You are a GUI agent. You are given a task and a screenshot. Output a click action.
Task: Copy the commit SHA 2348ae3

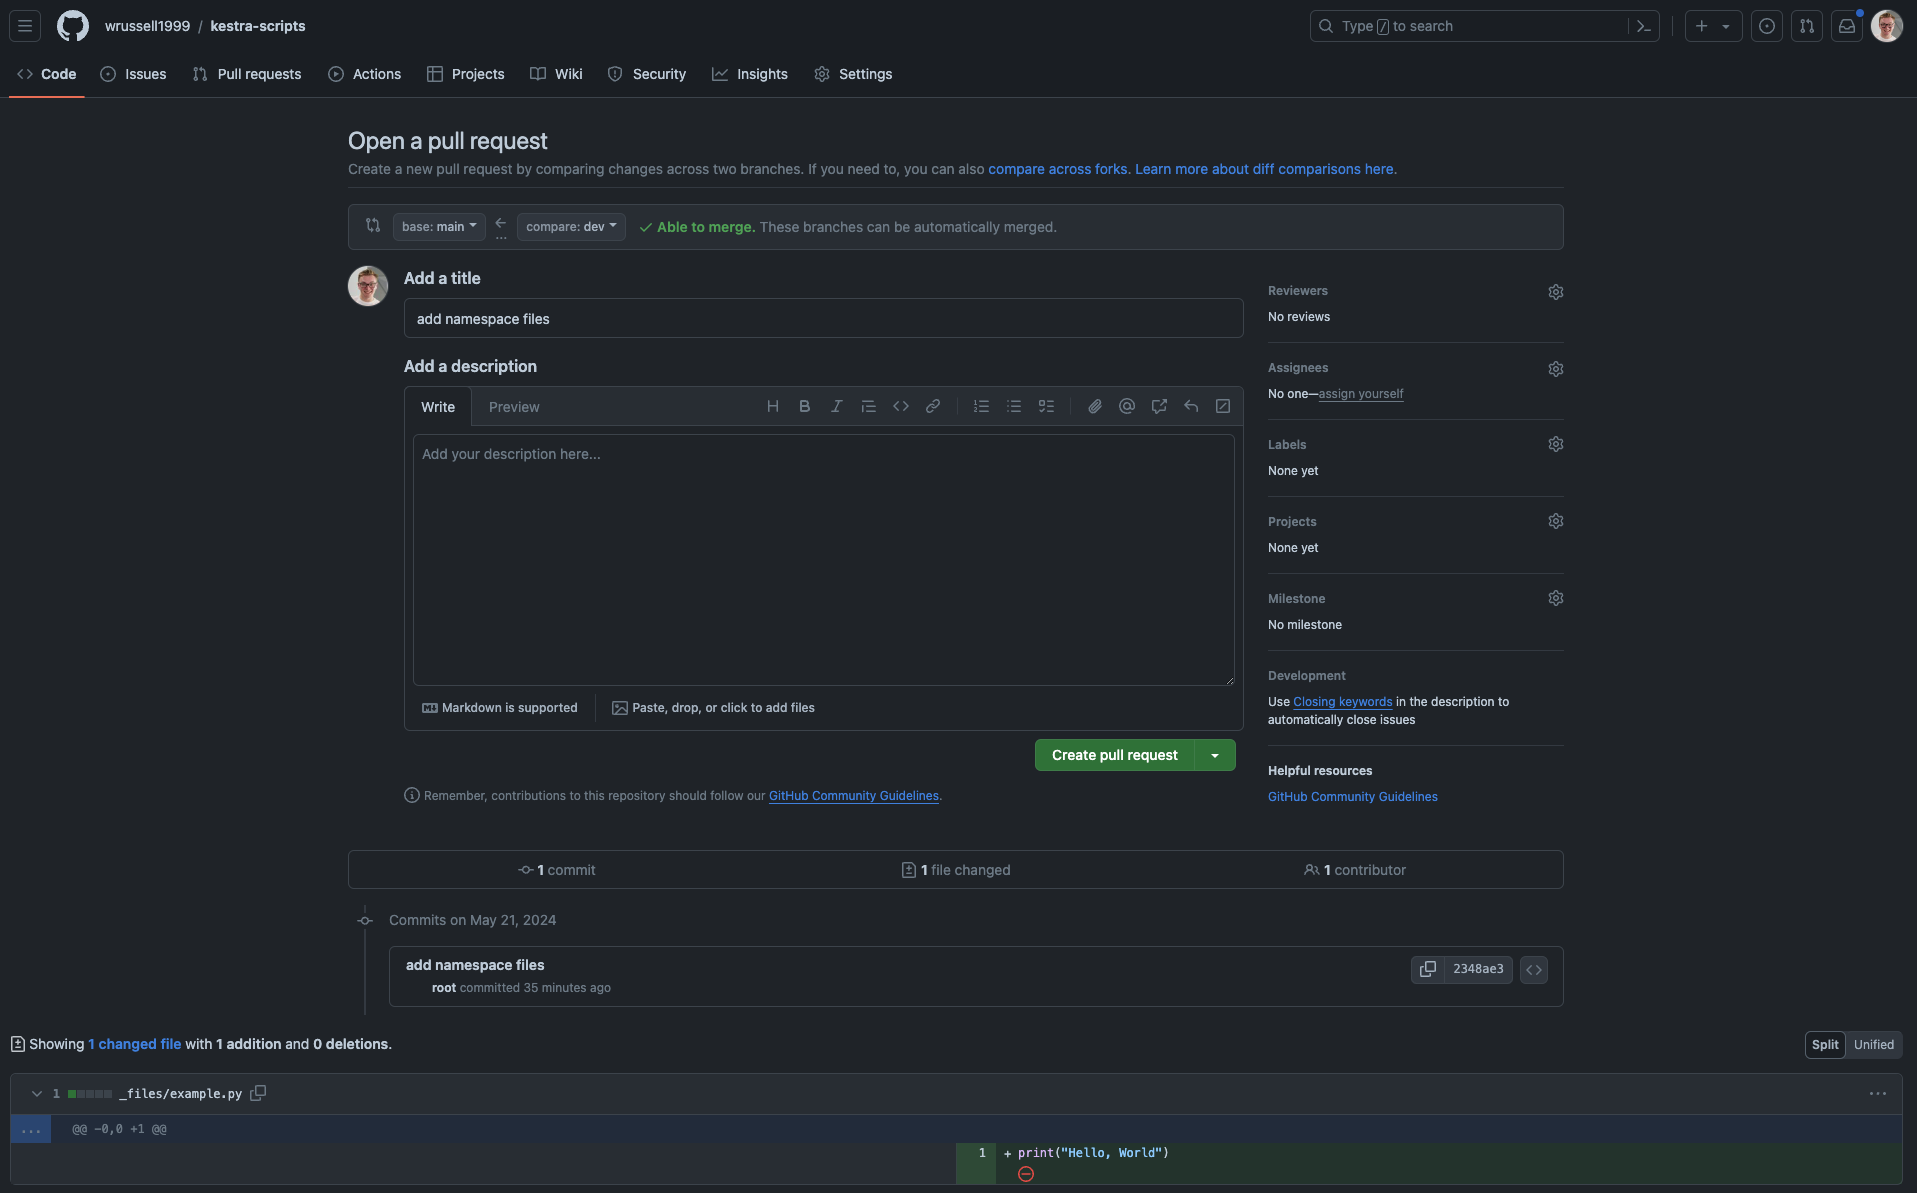(x=1427, y=969)
